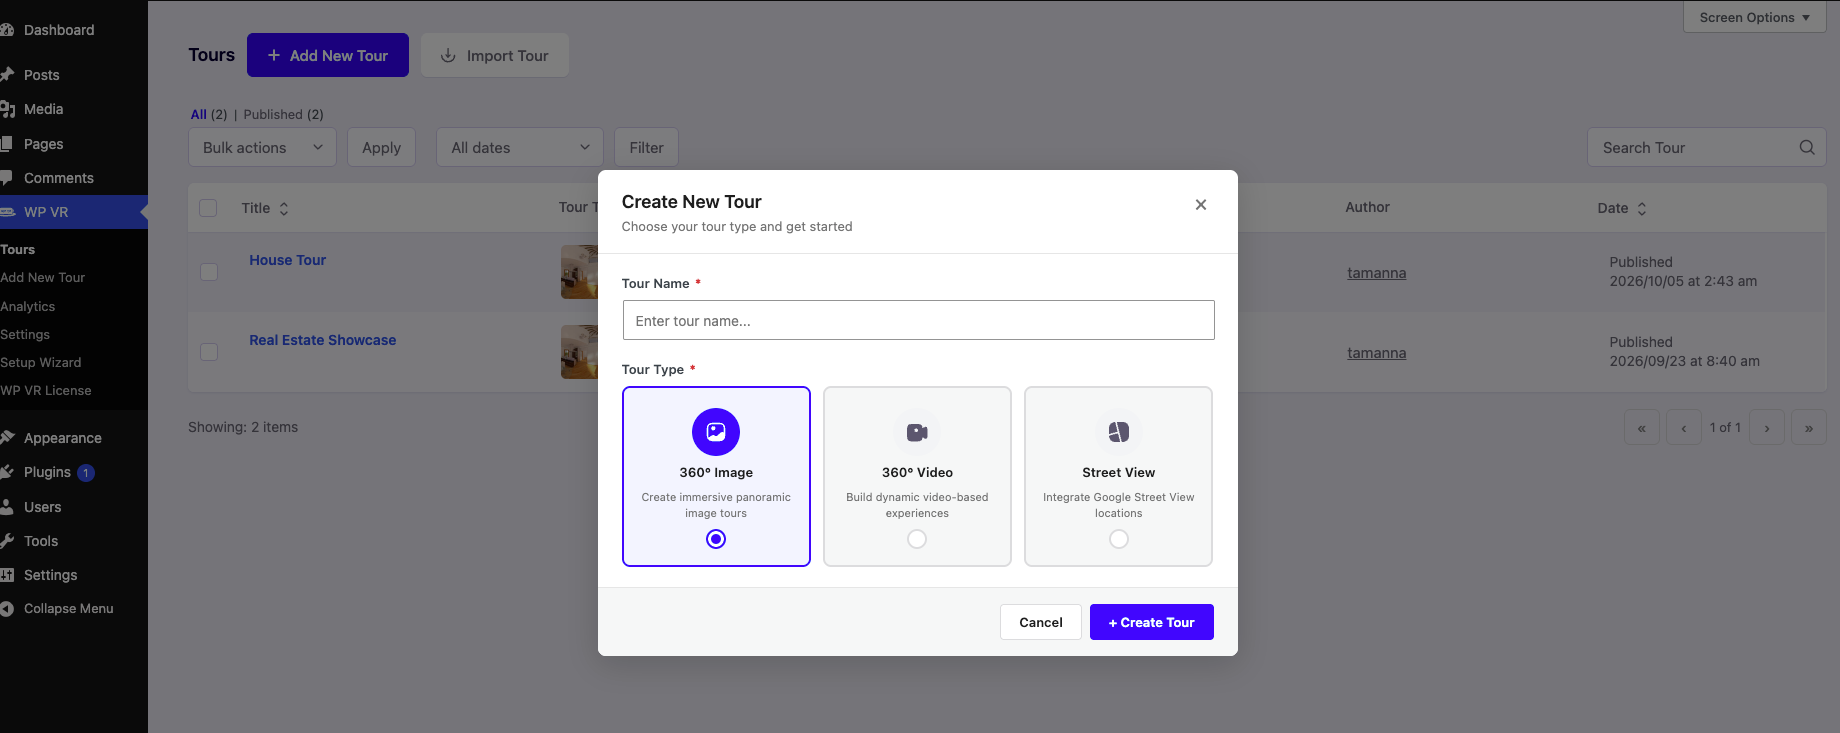Expand Screen Options panel
Screen dimensions: 1840x733
pyautogui.click(x=1754, y=17)
